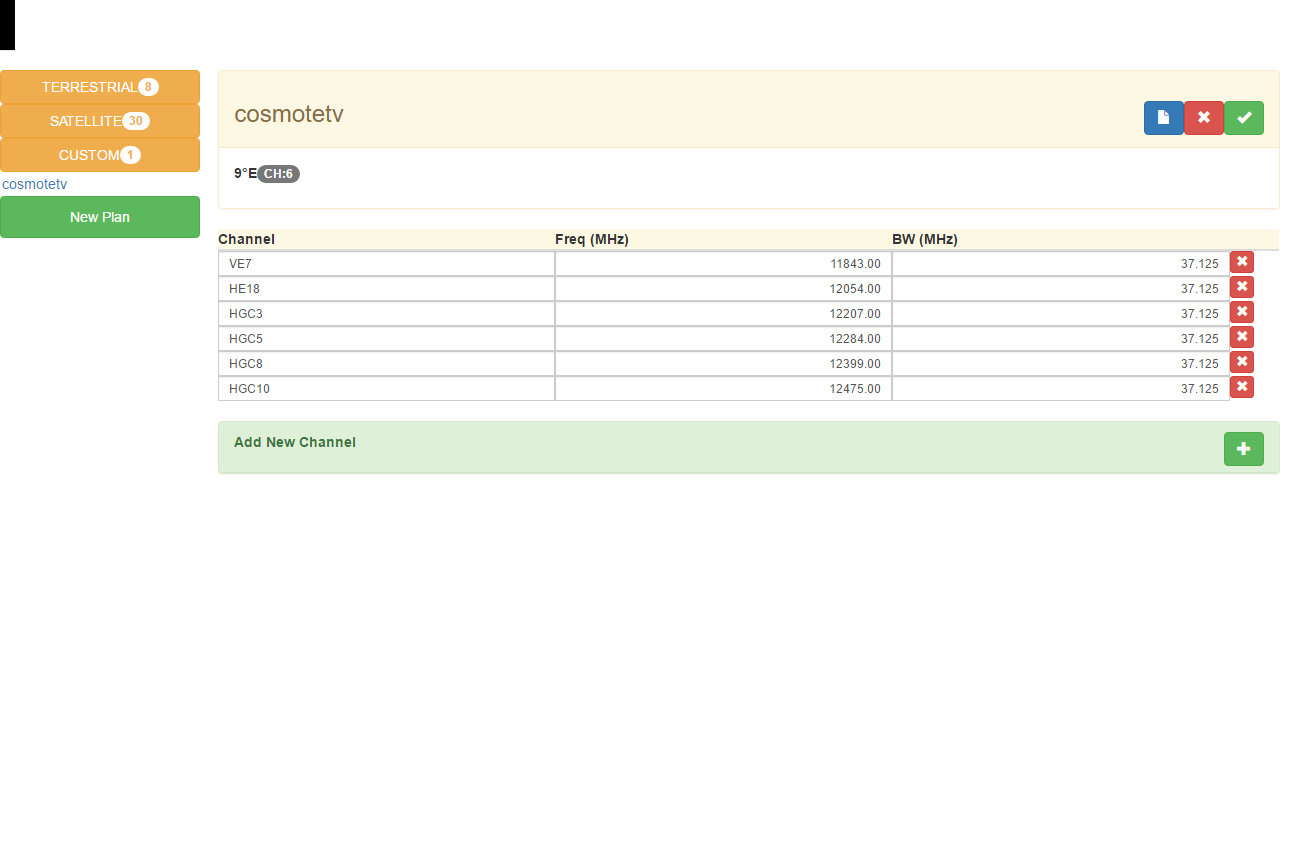Edit the VE7 channel name field
The height and width of the screenshot is (866, 1295).
pos(386,264)
